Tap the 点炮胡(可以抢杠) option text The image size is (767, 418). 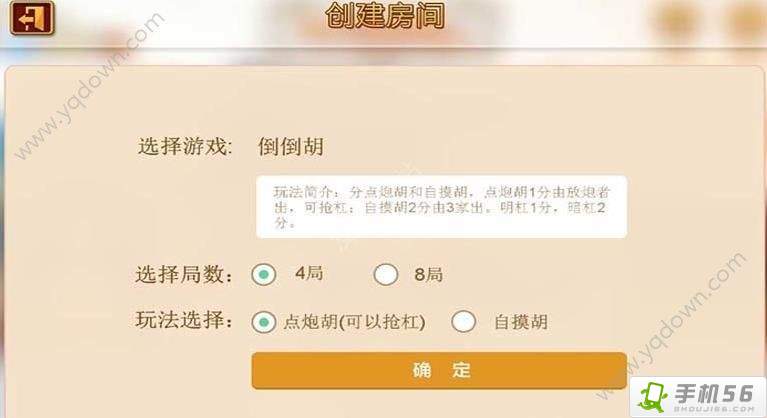355,322
